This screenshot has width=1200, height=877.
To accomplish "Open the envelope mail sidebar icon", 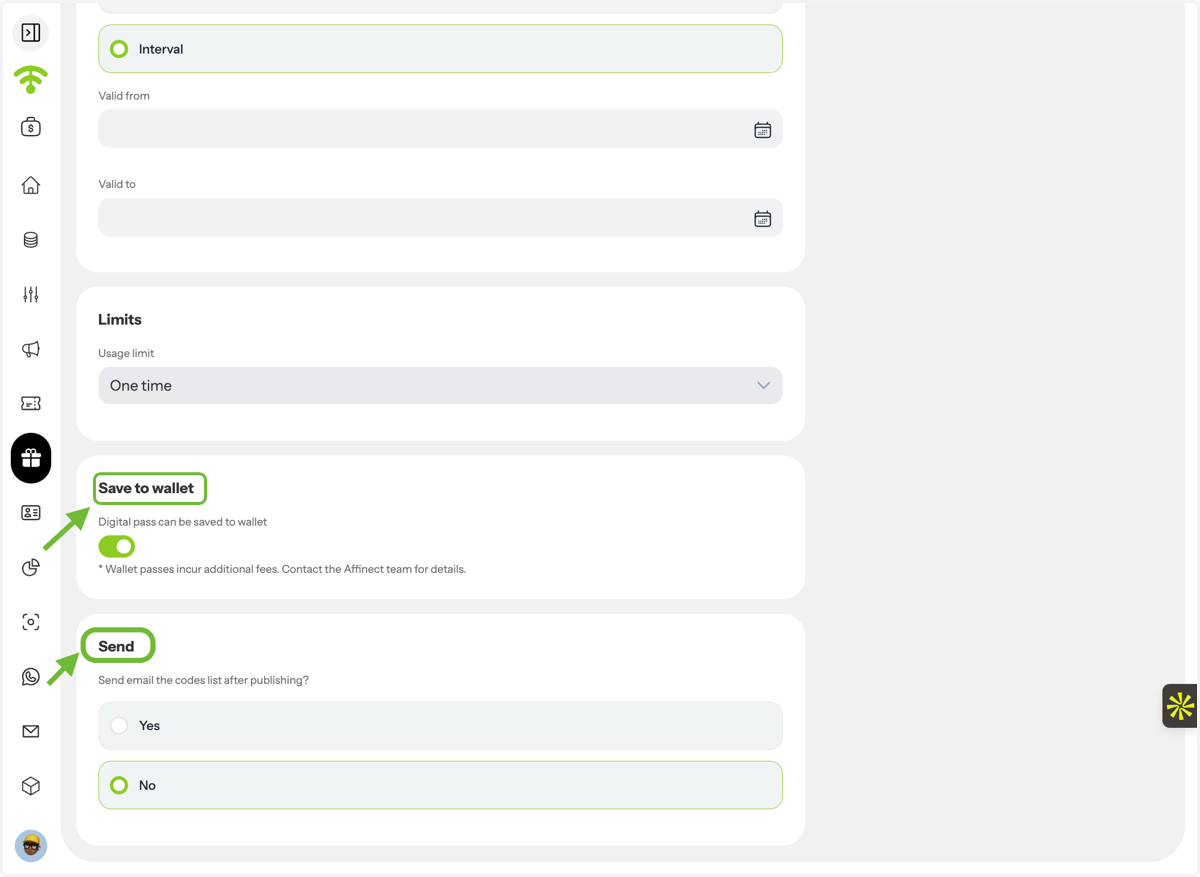I will 31,731.
